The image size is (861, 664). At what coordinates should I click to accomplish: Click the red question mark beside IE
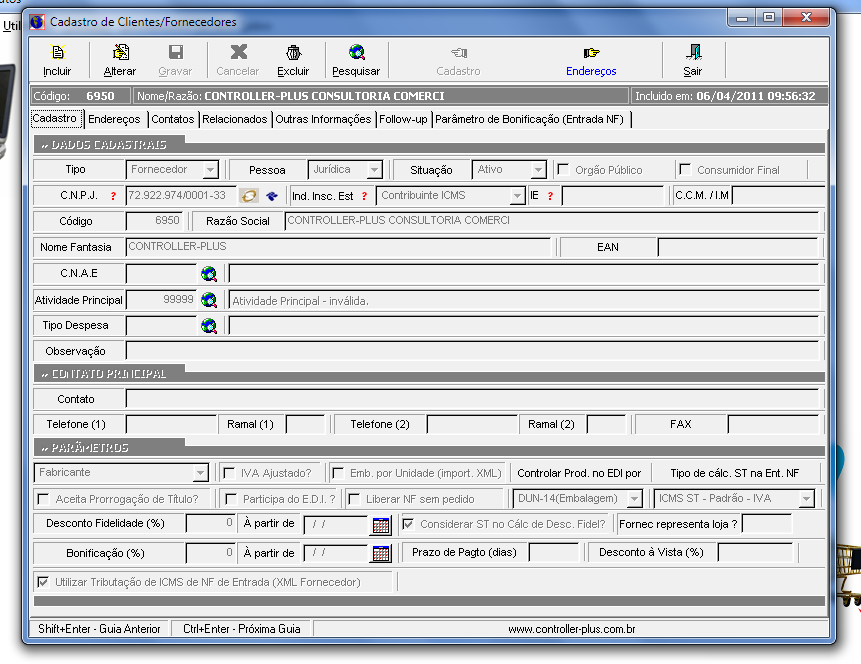click(550, 196)
